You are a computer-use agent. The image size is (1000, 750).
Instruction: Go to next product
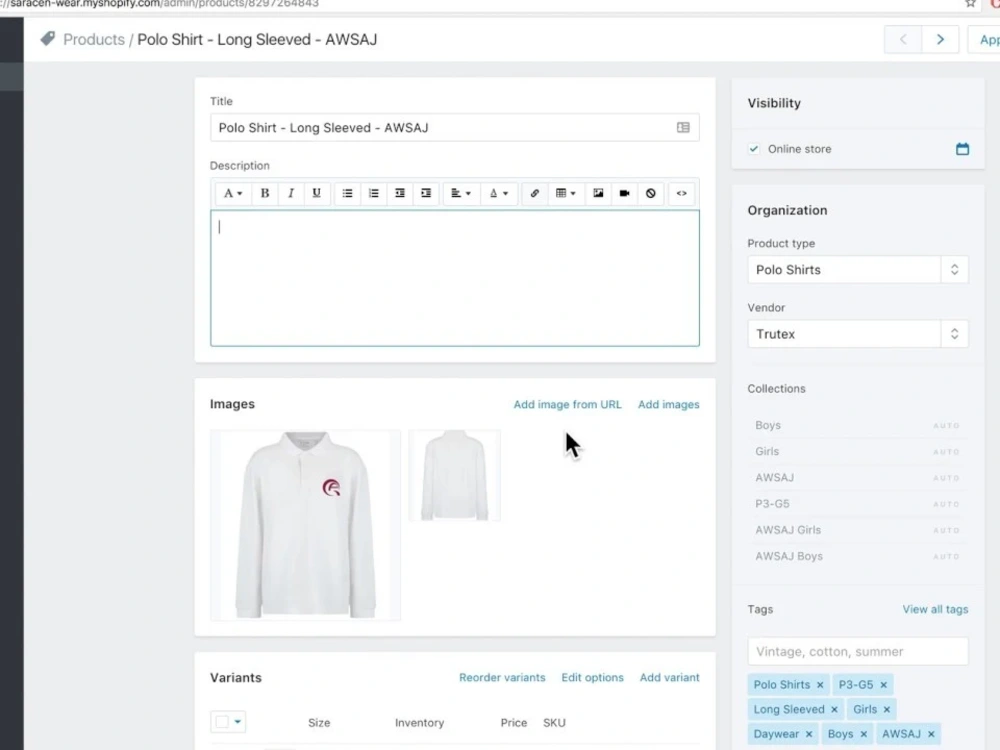pyautogui.click(x=940, y=40)
